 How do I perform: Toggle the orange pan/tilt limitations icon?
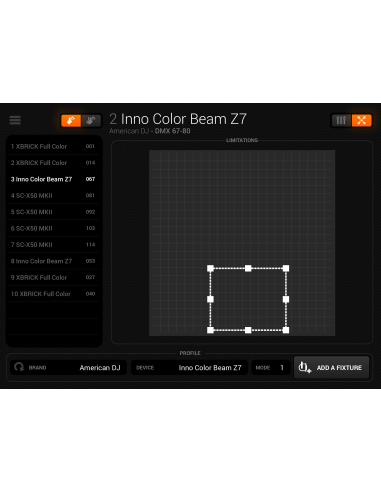(362, 120)
